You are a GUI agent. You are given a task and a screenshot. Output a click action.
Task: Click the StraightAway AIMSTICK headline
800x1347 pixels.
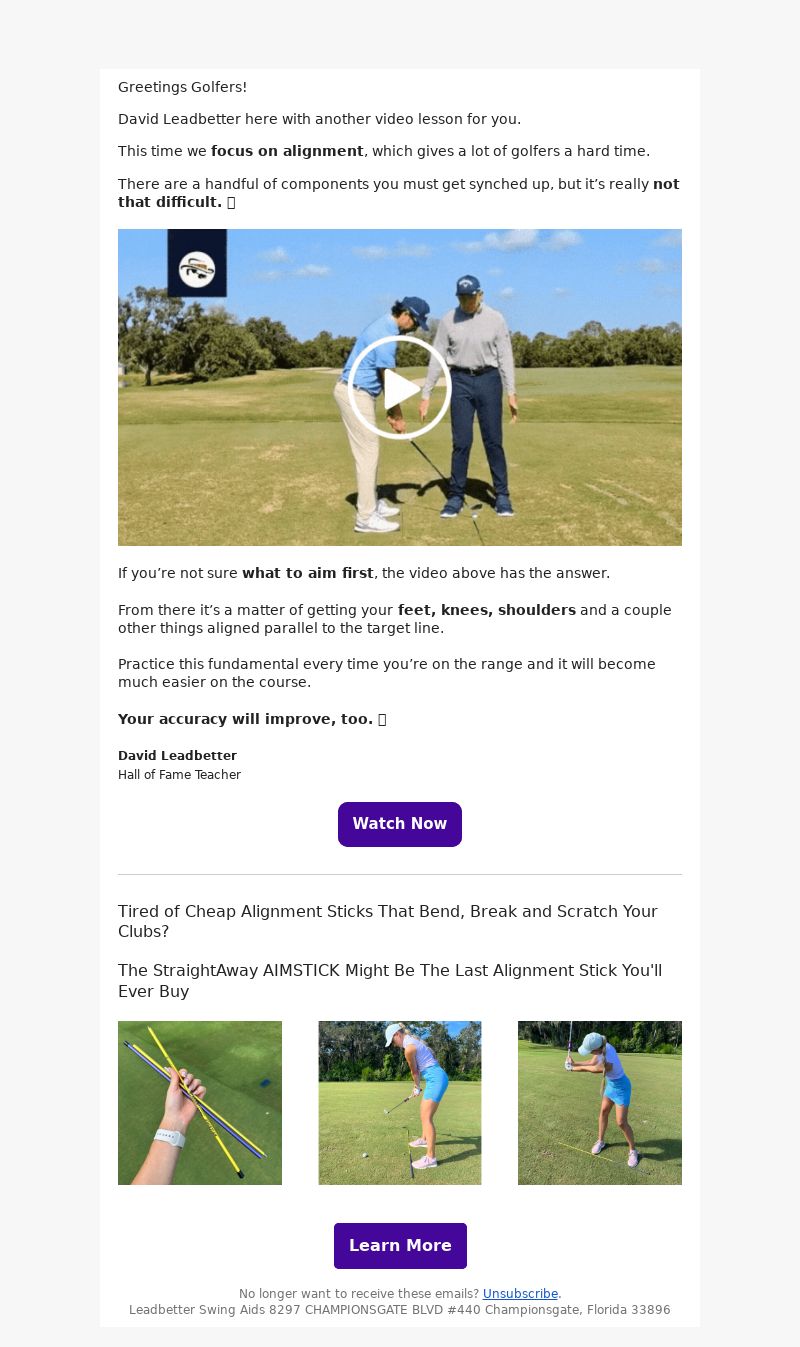(x=390, y=981)
